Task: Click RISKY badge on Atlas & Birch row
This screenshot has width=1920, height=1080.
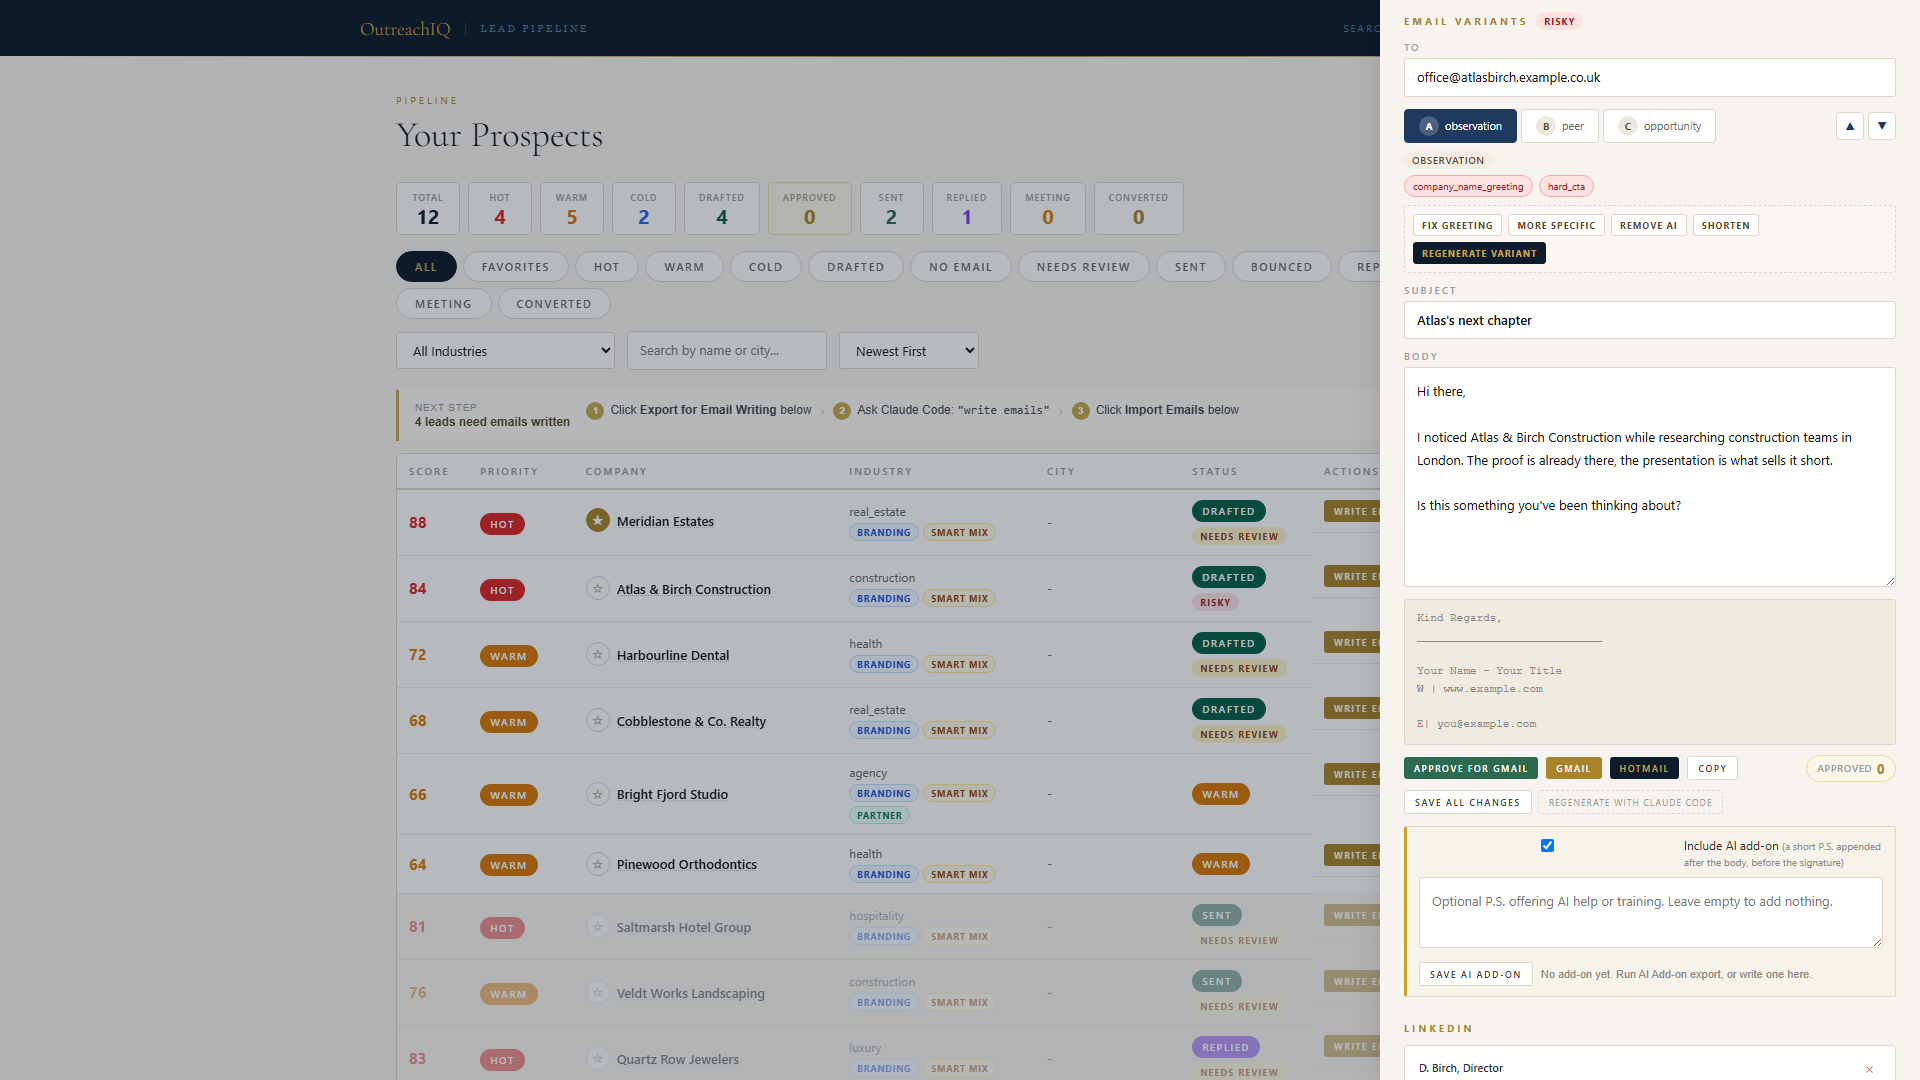Action: click(x=1215, y=602)
